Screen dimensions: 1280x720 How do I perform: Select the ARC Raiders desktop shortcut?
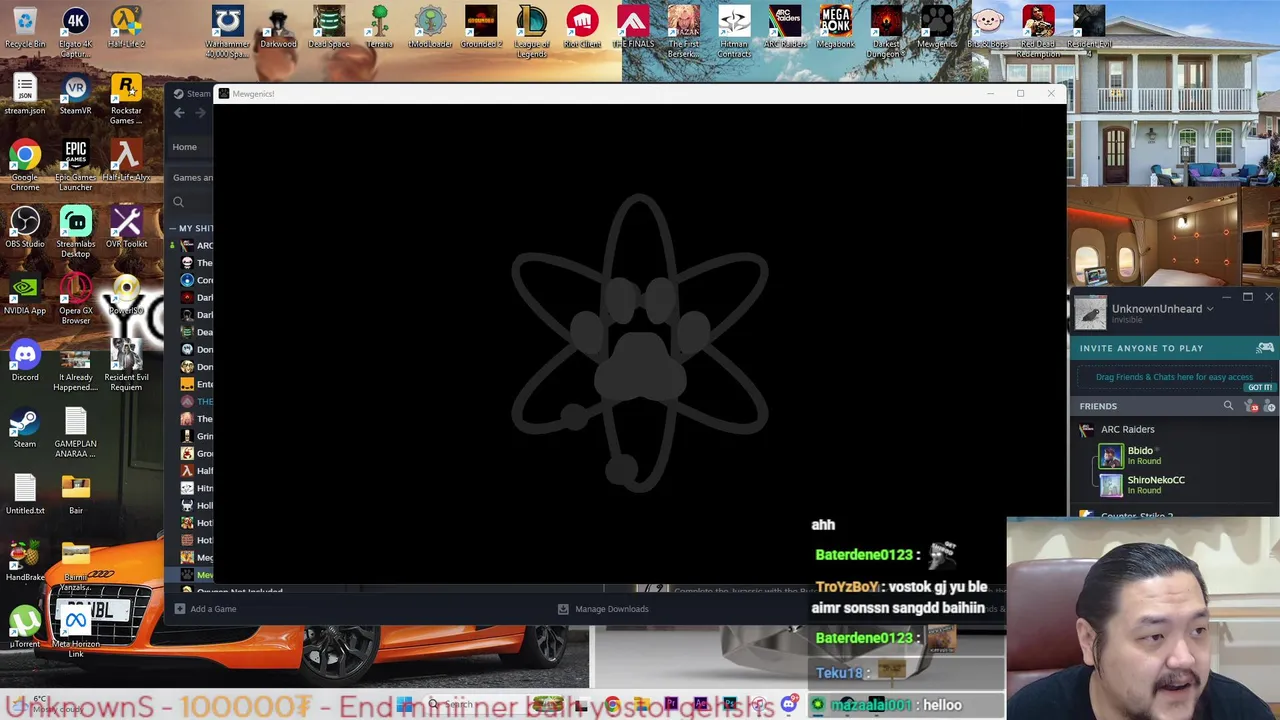pos(785,28)
